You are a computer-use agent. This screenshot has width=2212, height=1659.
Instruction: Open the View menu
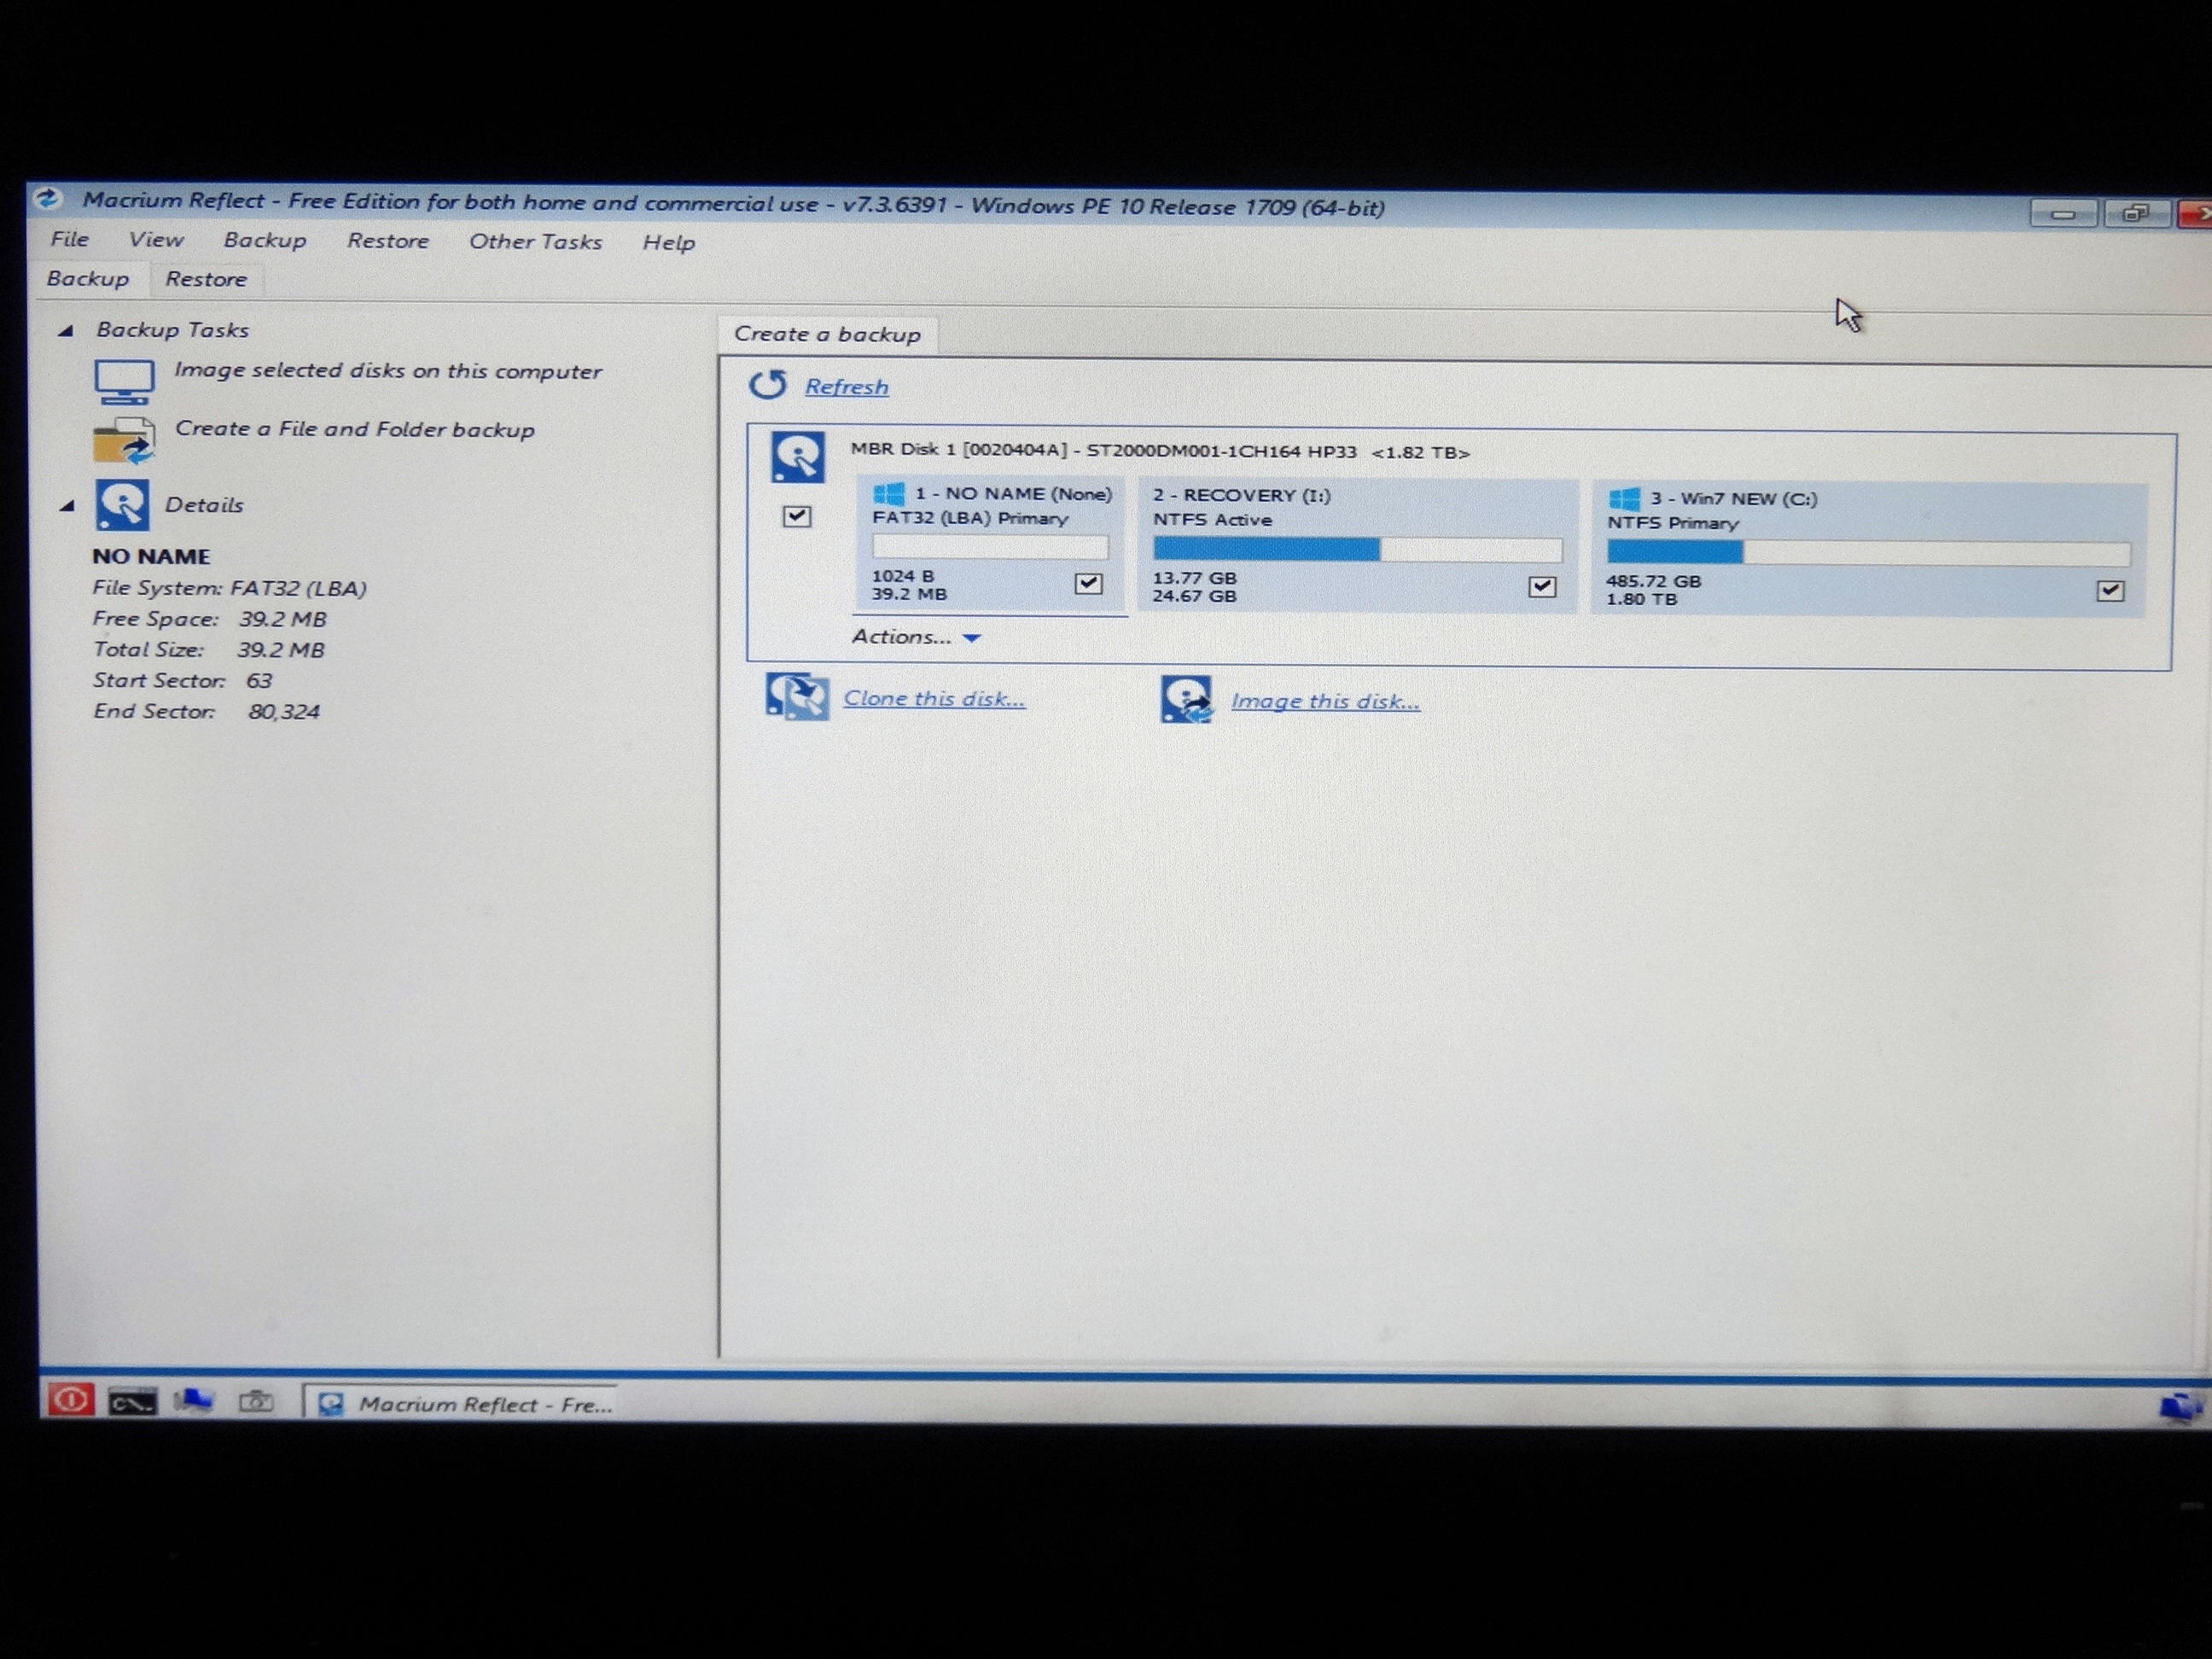(x=156, y=240)
